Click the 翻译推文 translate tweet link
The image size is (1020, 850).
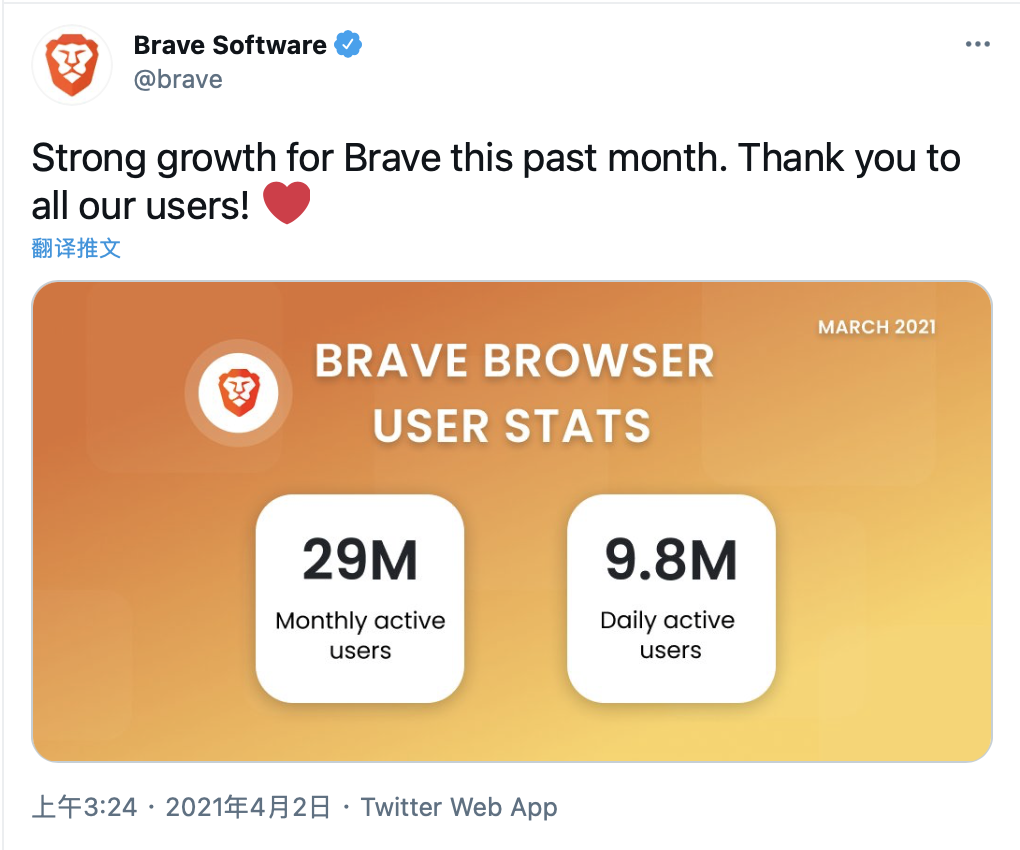[x=76, y=248]
